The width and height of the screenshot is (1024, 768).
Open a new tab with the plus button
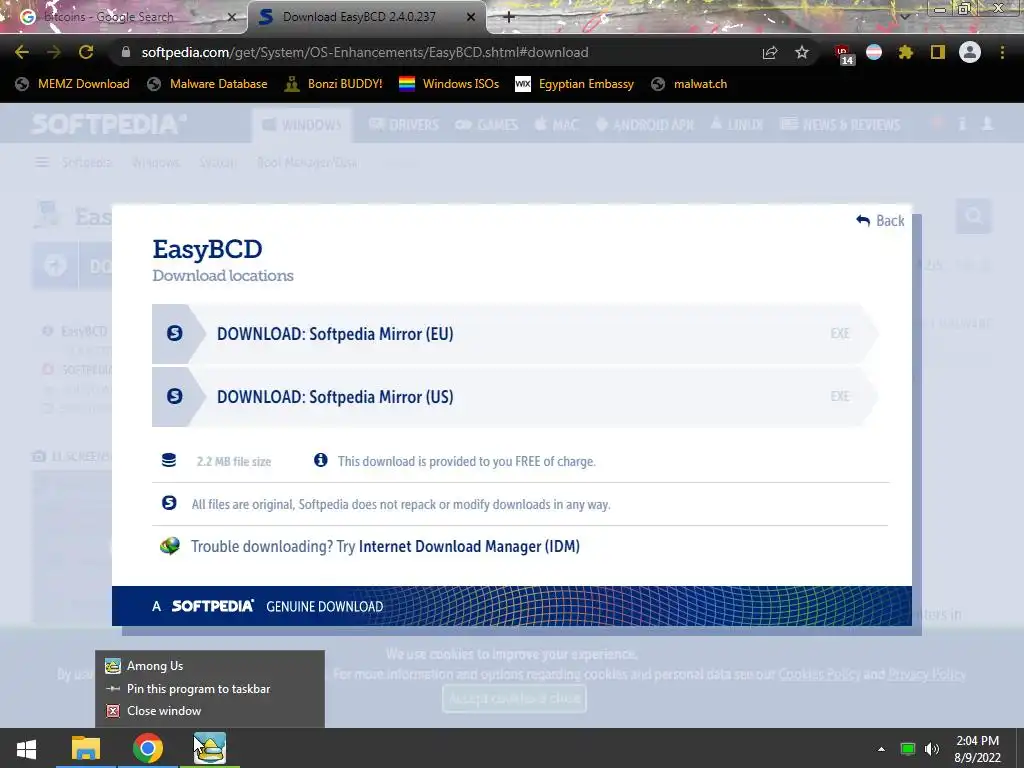(x=509, y=17)
